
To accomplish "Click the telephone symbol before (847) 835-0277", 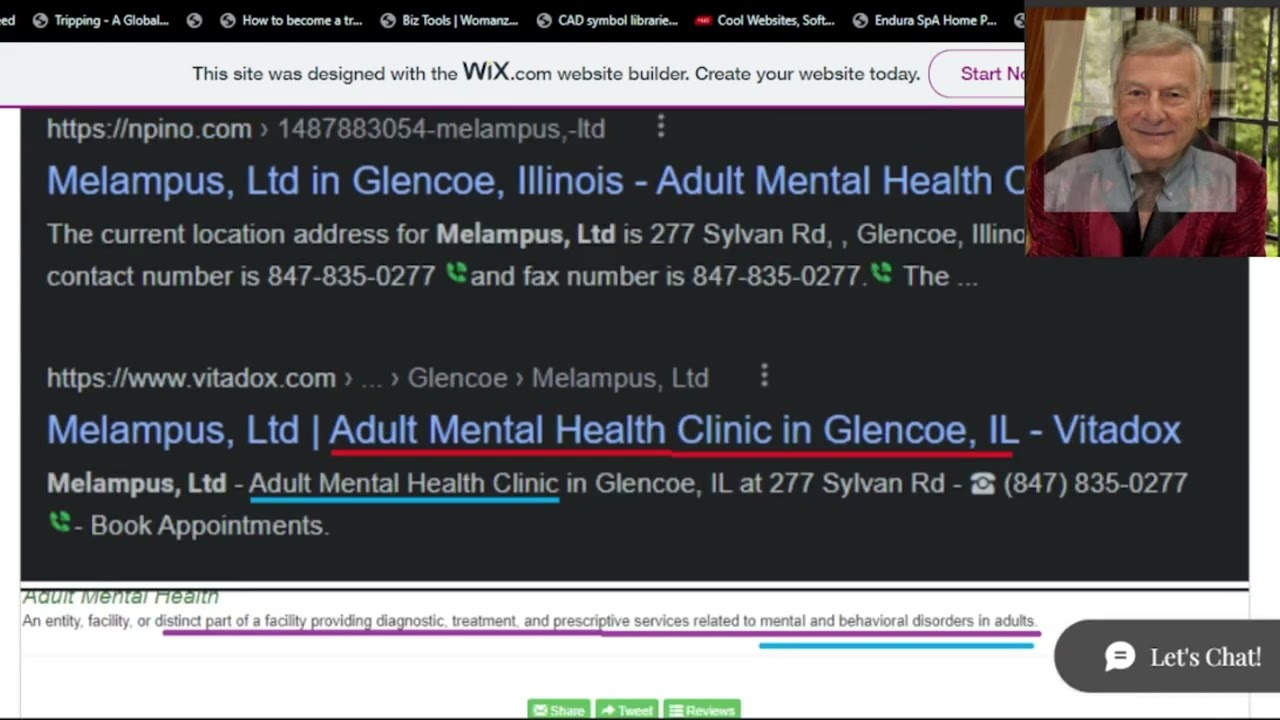I will point(983,484).
